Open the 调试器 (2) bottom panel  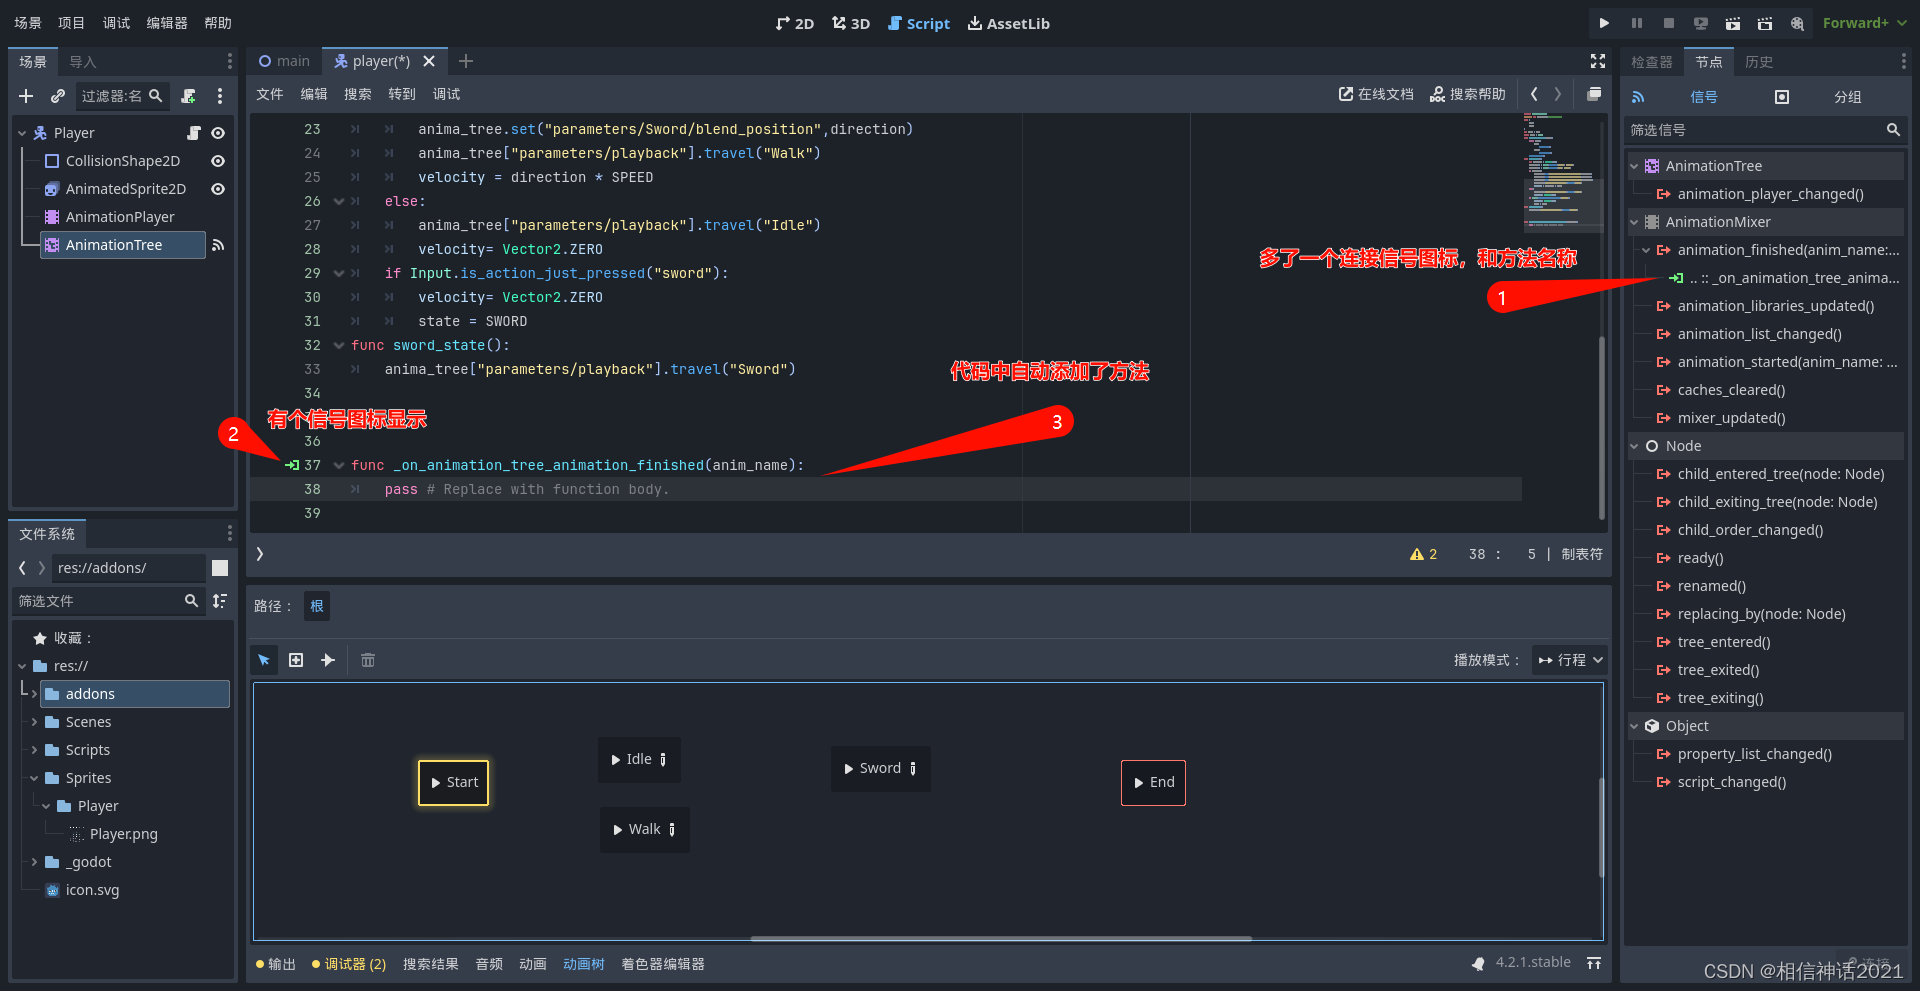(x=349, y=964)
